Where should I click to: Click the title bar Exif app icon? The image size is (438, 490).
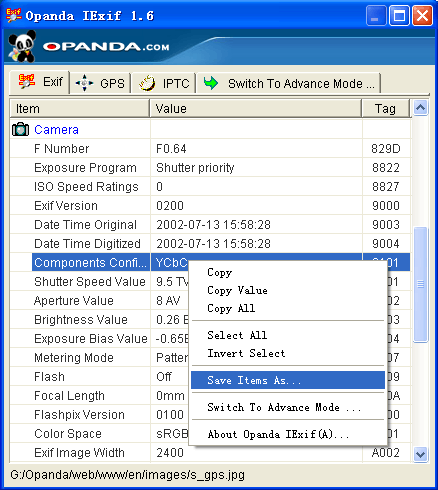[13, 15]
